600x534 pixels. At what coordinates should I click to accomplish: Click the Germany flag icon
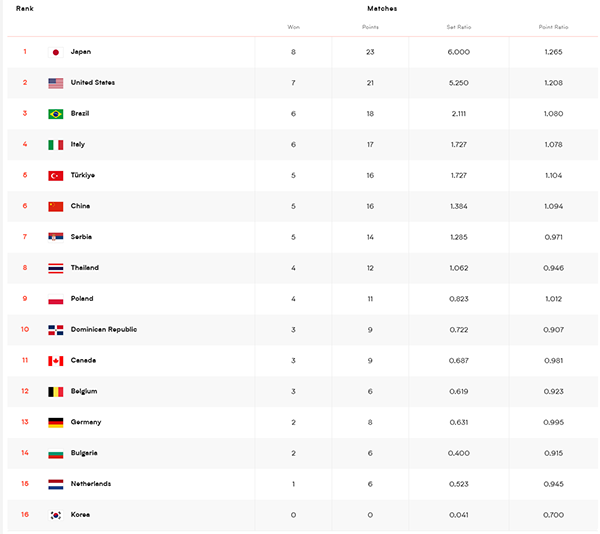point(55,423)
